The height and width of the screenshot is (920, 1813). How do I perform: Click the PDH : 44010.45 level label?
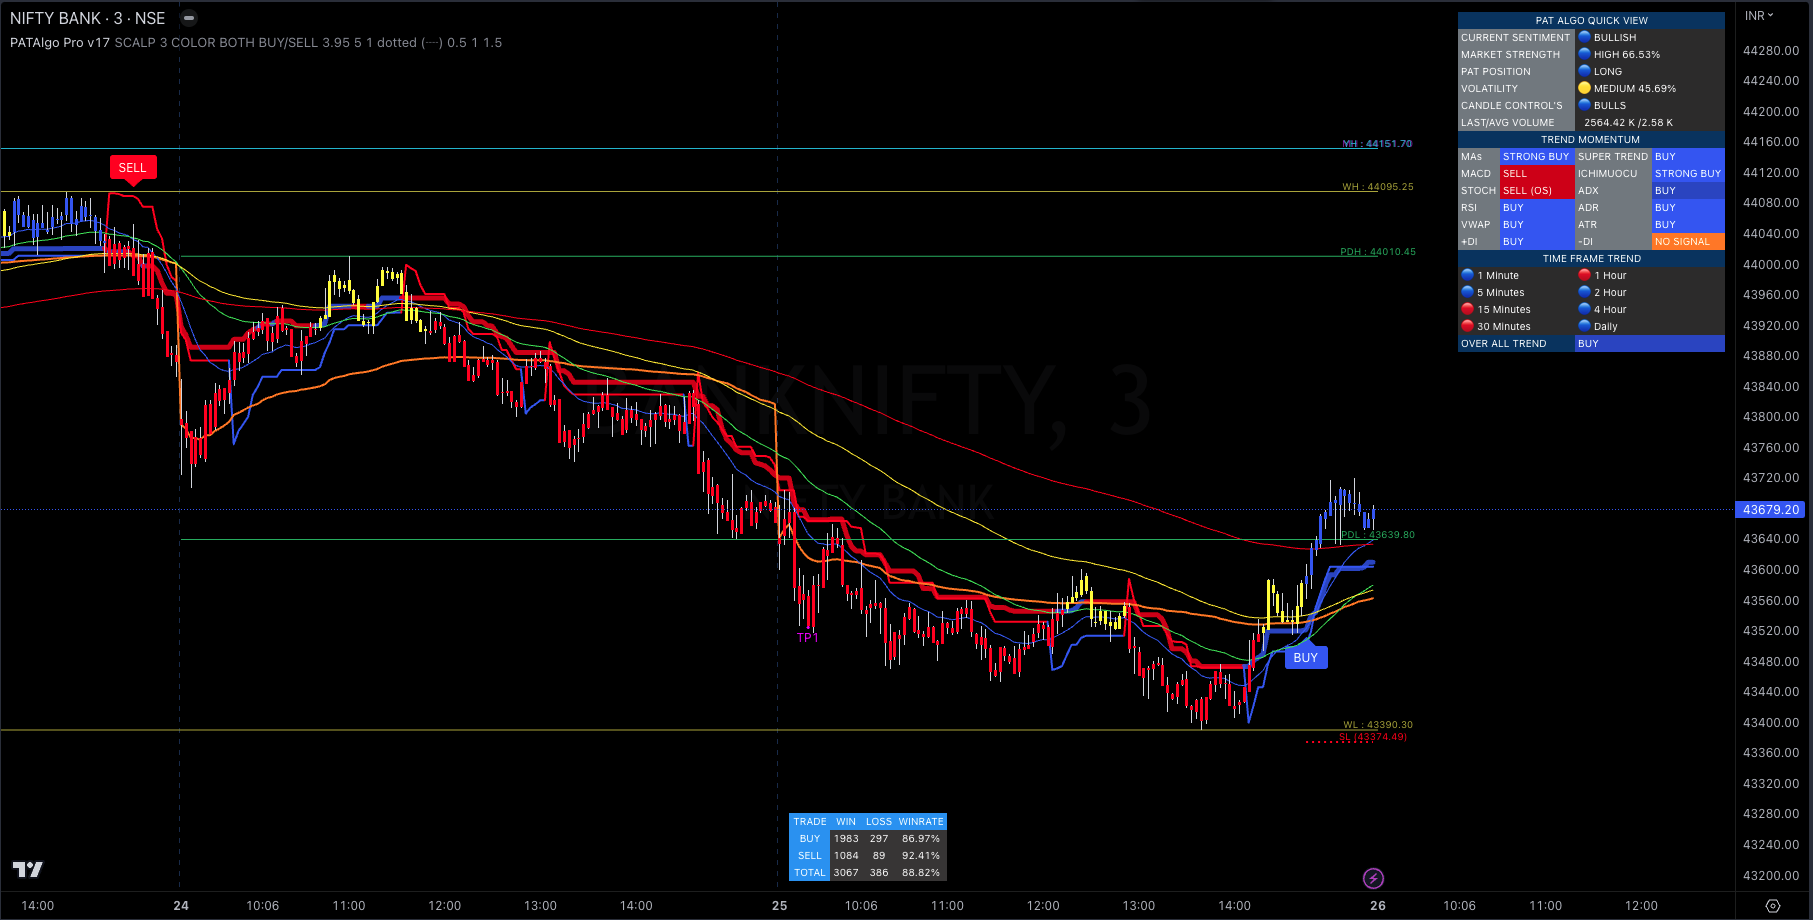(1378, 252)
